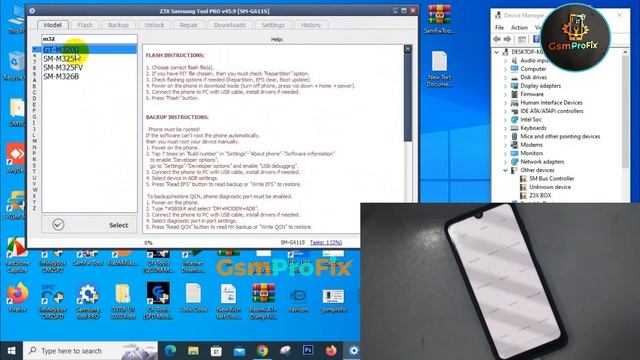This screenshot has height=360, width=640.
Task: Open the File menu in Device Manager
Action: coord(500,27)
